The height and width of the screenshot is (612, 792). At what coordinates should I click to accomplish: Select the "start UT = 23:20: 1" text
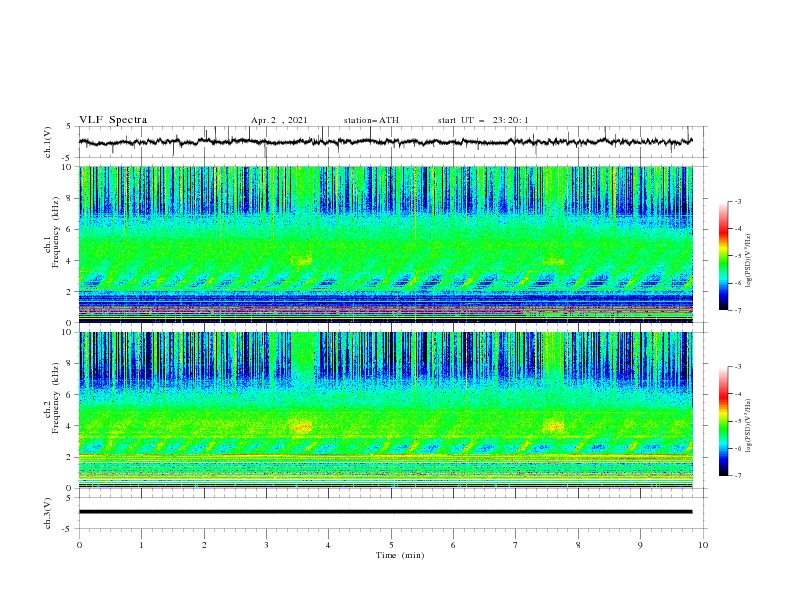coord(483,120)
